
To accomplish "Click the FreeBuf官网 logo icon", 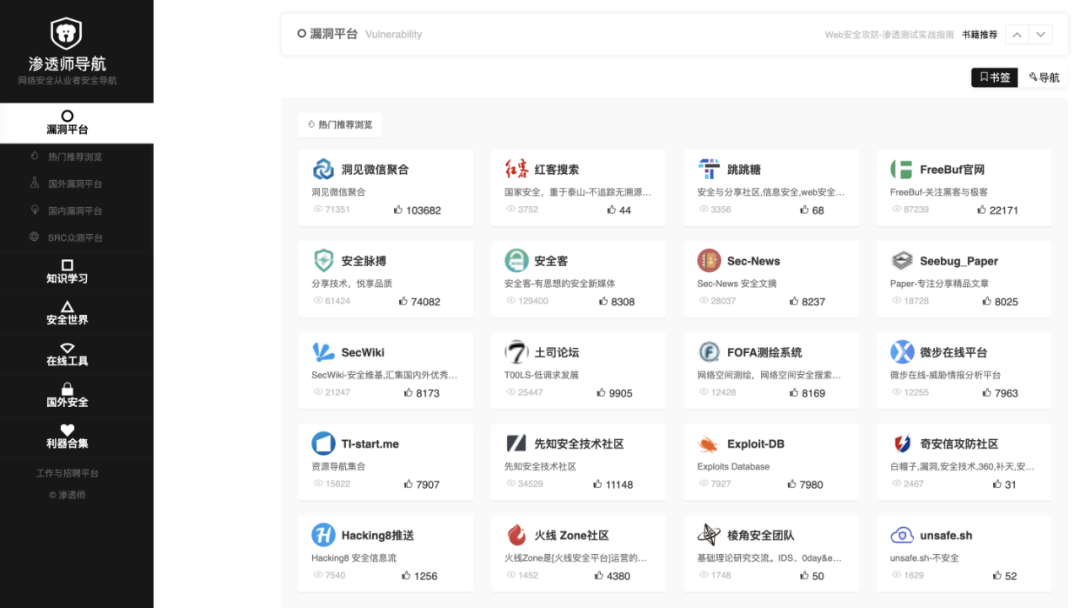I will (902, 169).
